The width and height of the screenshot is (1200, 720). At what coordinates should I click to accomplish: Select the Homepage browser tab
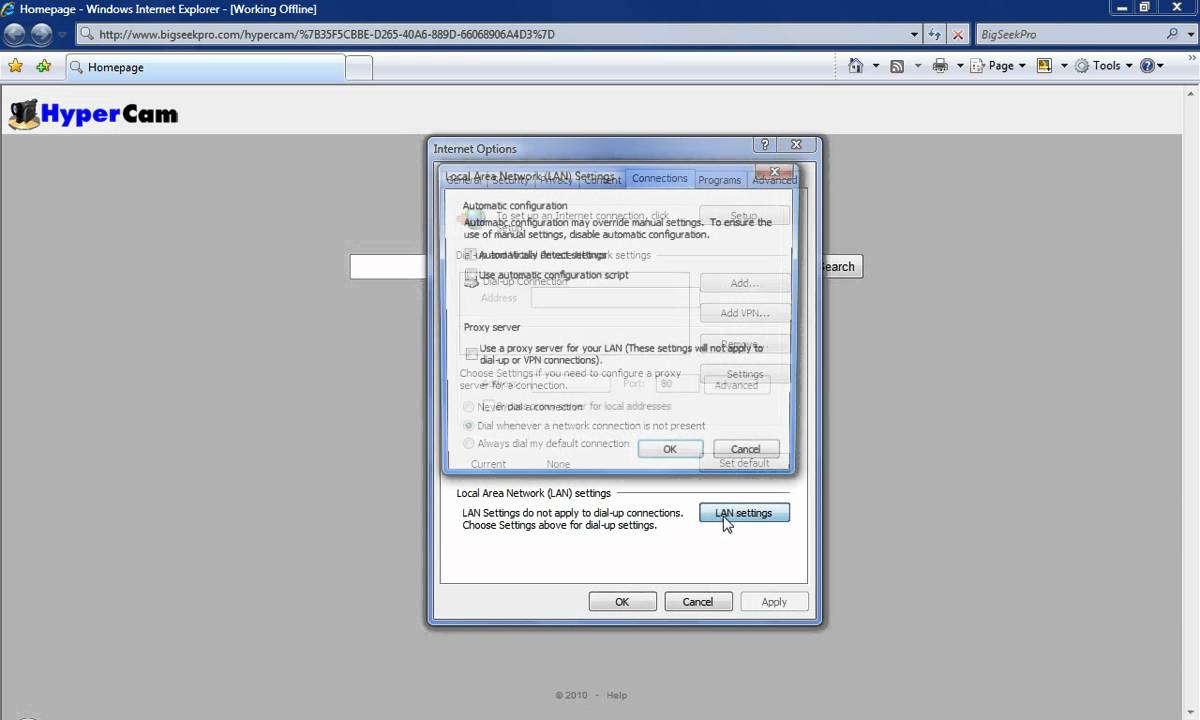pos(205,67)
